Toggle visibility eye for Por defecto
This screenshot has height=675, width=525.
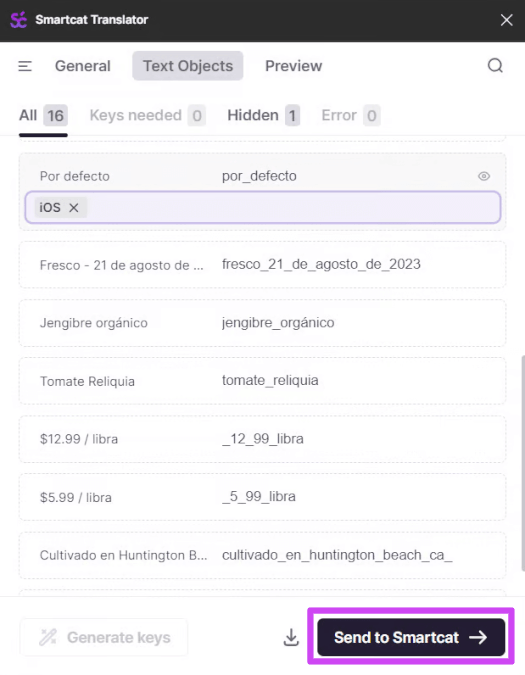point(484,176)
